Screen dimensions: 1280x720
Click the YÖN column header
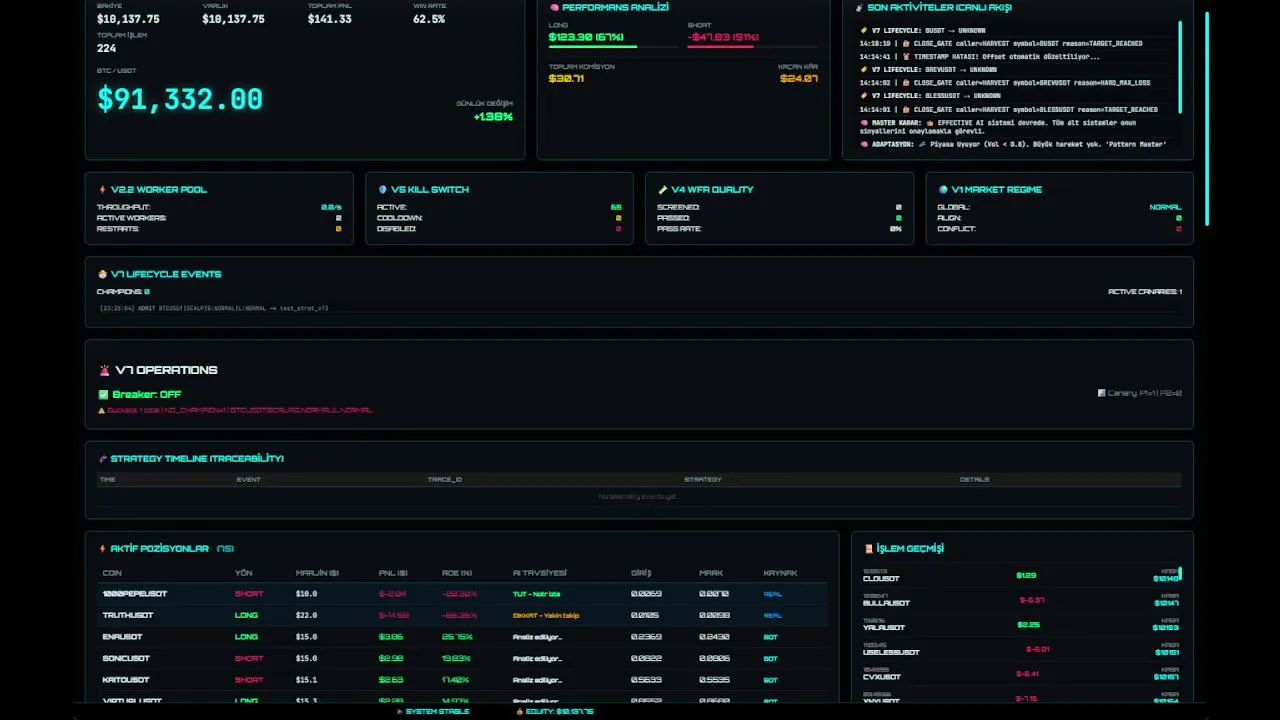click(243, 573)
